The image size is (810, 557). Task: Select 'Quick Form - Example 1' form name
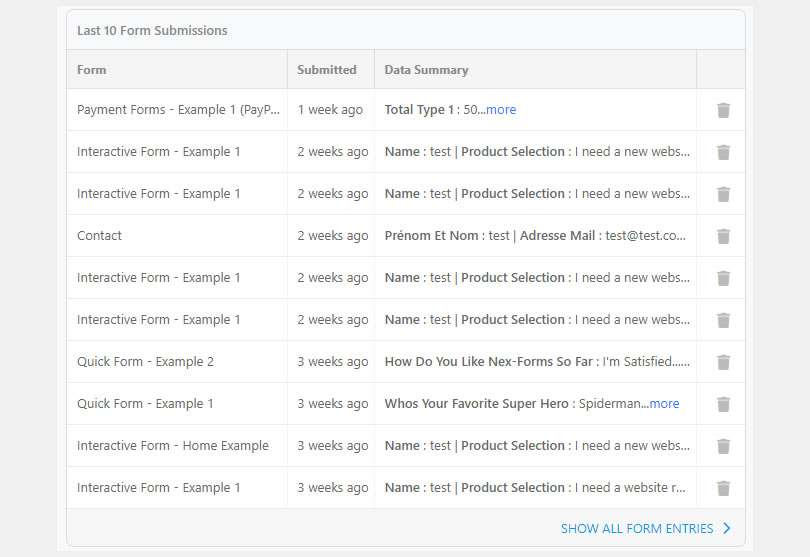click(145, 404)
